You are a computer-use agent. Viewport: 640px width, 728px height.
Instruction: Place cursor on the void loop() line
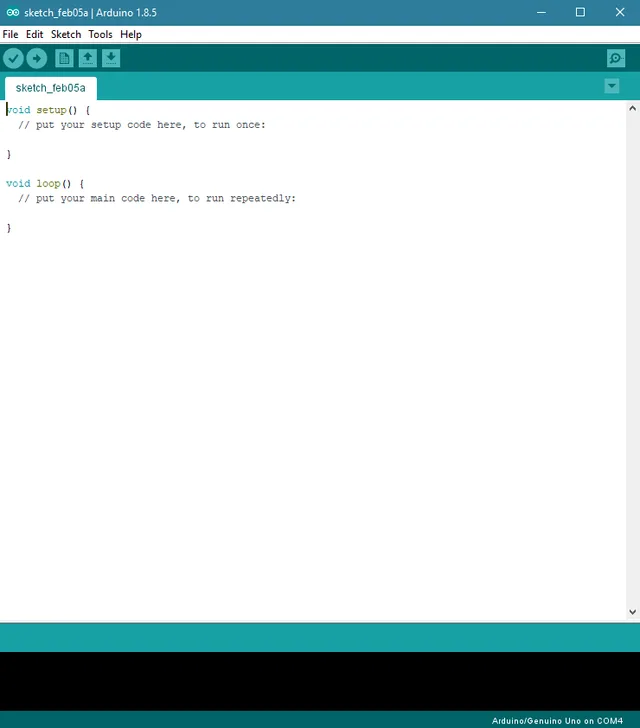(45, 184)
